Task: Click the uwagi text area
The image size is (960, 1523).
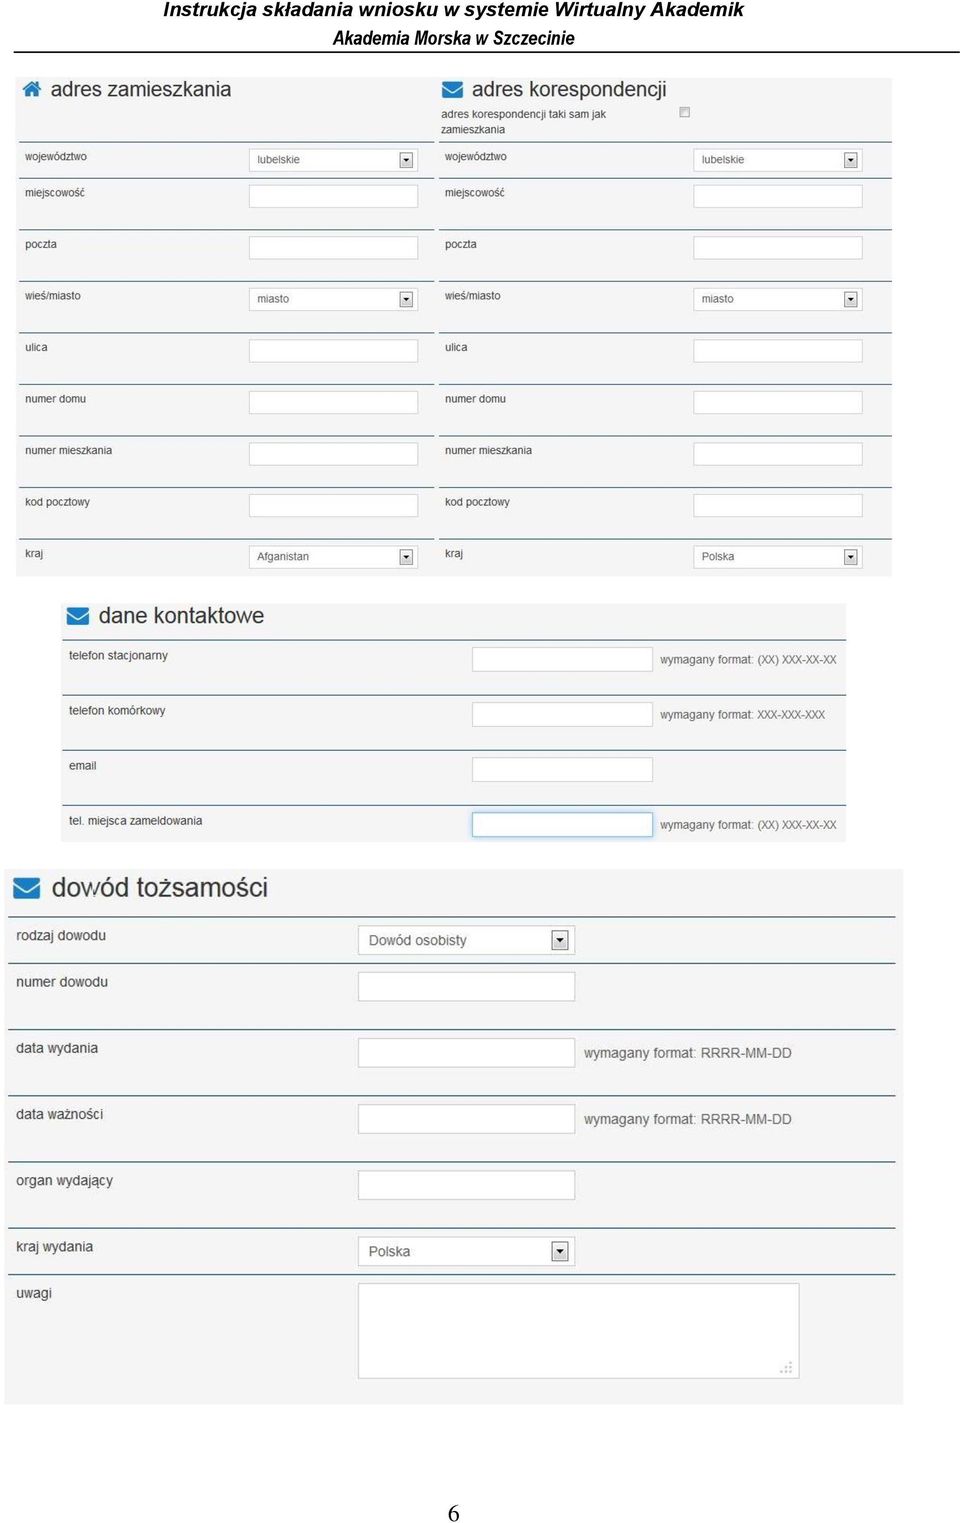Action: (x=578, y=1331)
